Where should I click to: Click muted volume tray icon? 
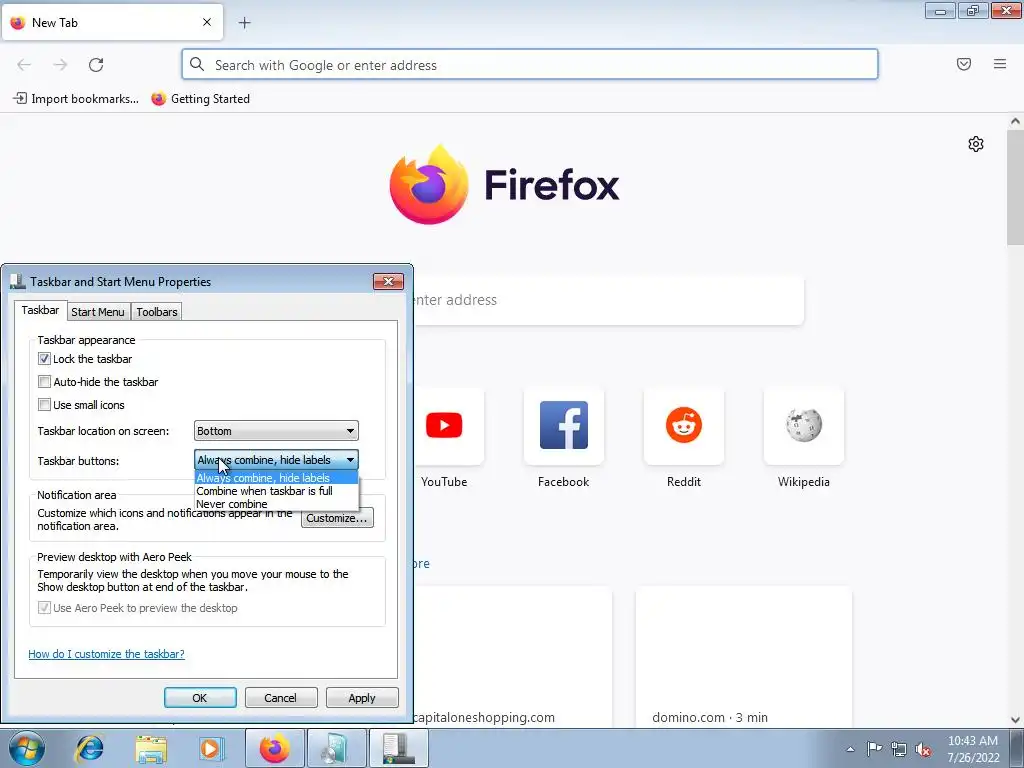tap(923, 749)
